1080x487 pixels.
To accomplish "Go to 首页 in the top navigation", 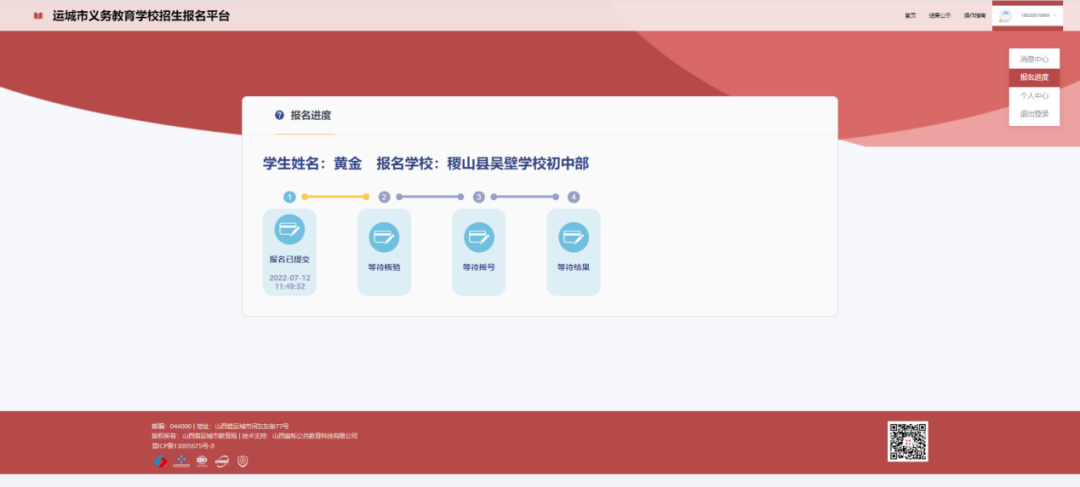I will point(910,16).
